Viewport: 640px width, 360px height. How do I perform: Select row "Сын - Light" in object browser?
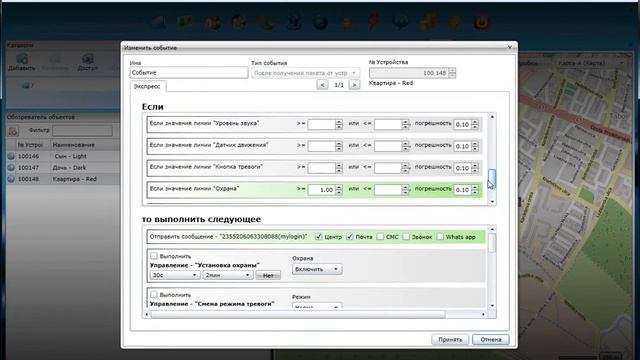click(x=63, y=156)
